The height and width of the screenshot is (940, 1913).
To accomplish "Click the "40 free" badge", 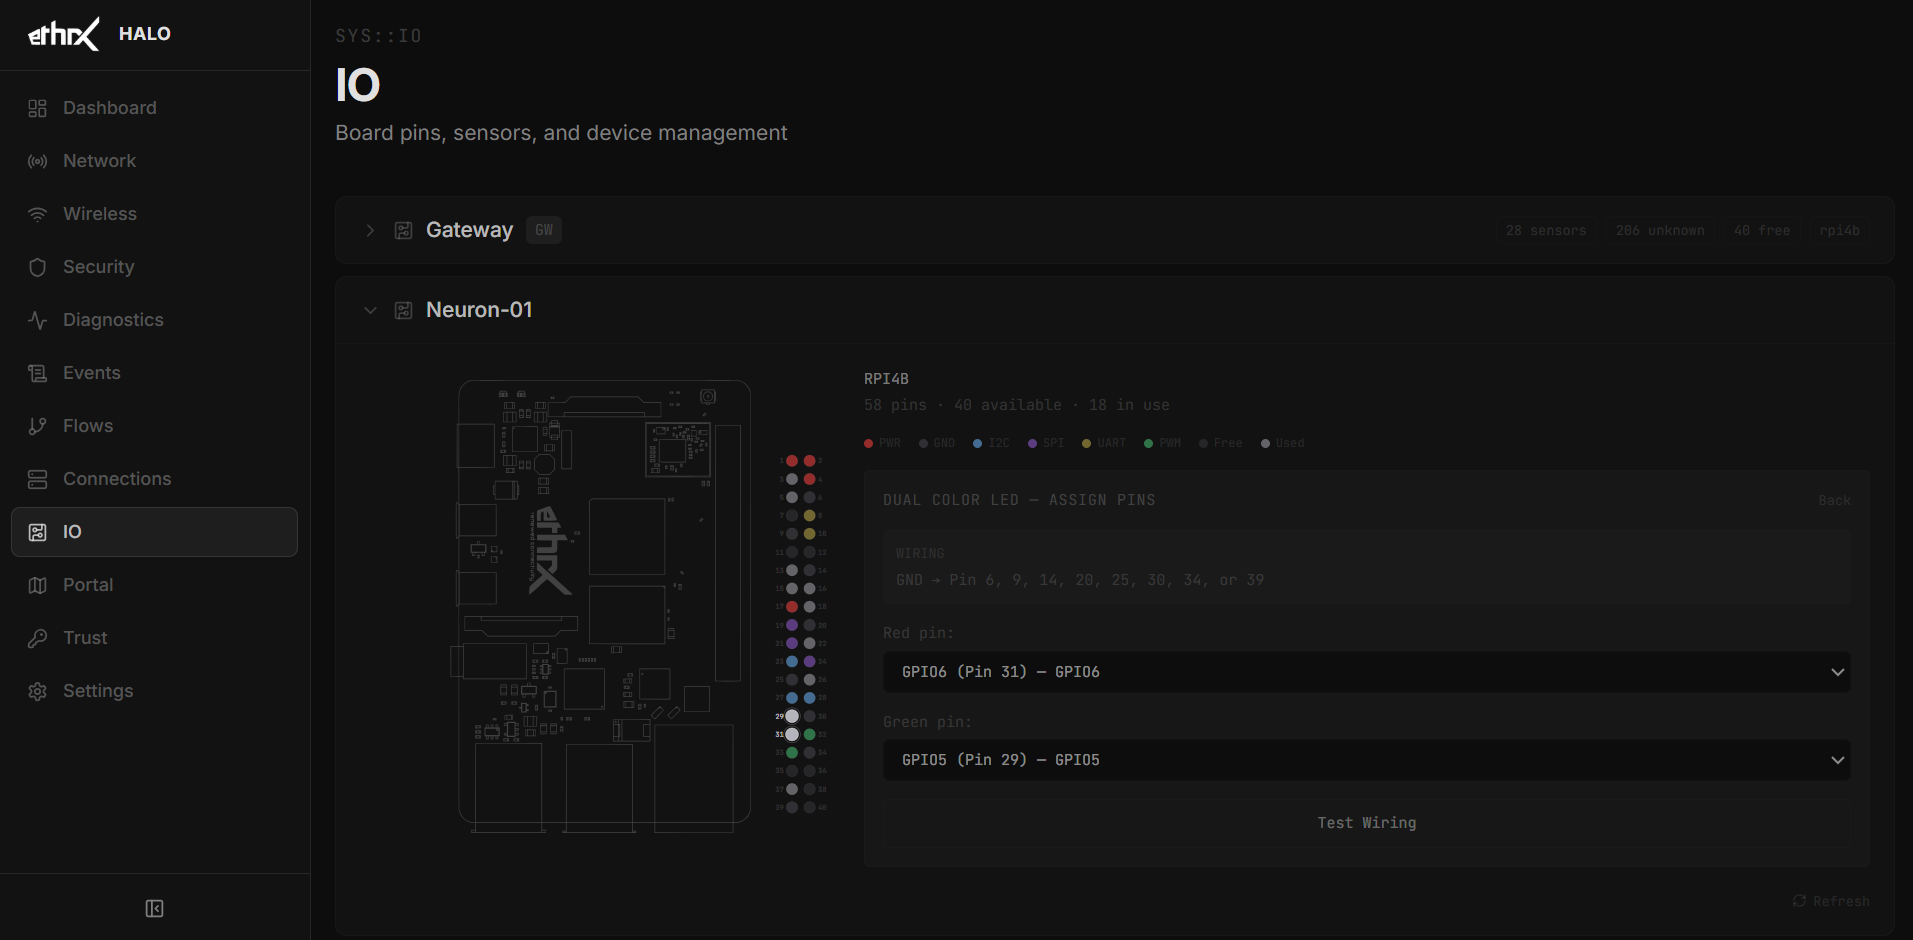I will coord(1762,230).
